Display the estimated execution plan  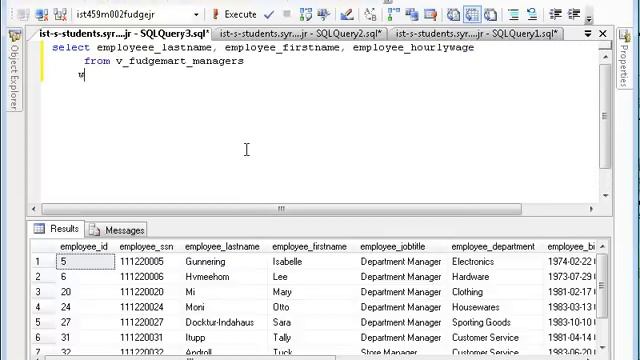click(305, 15)
